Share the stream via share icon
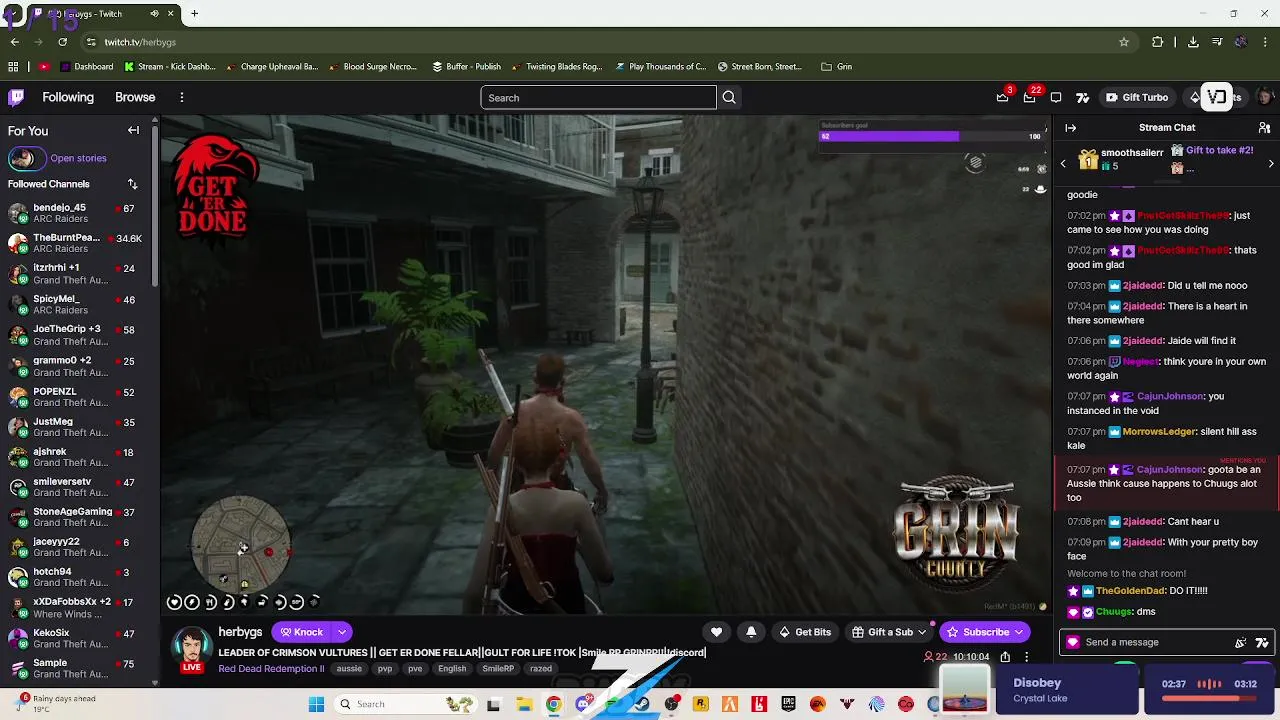 pyautogui.click(x=1005, y=657)
